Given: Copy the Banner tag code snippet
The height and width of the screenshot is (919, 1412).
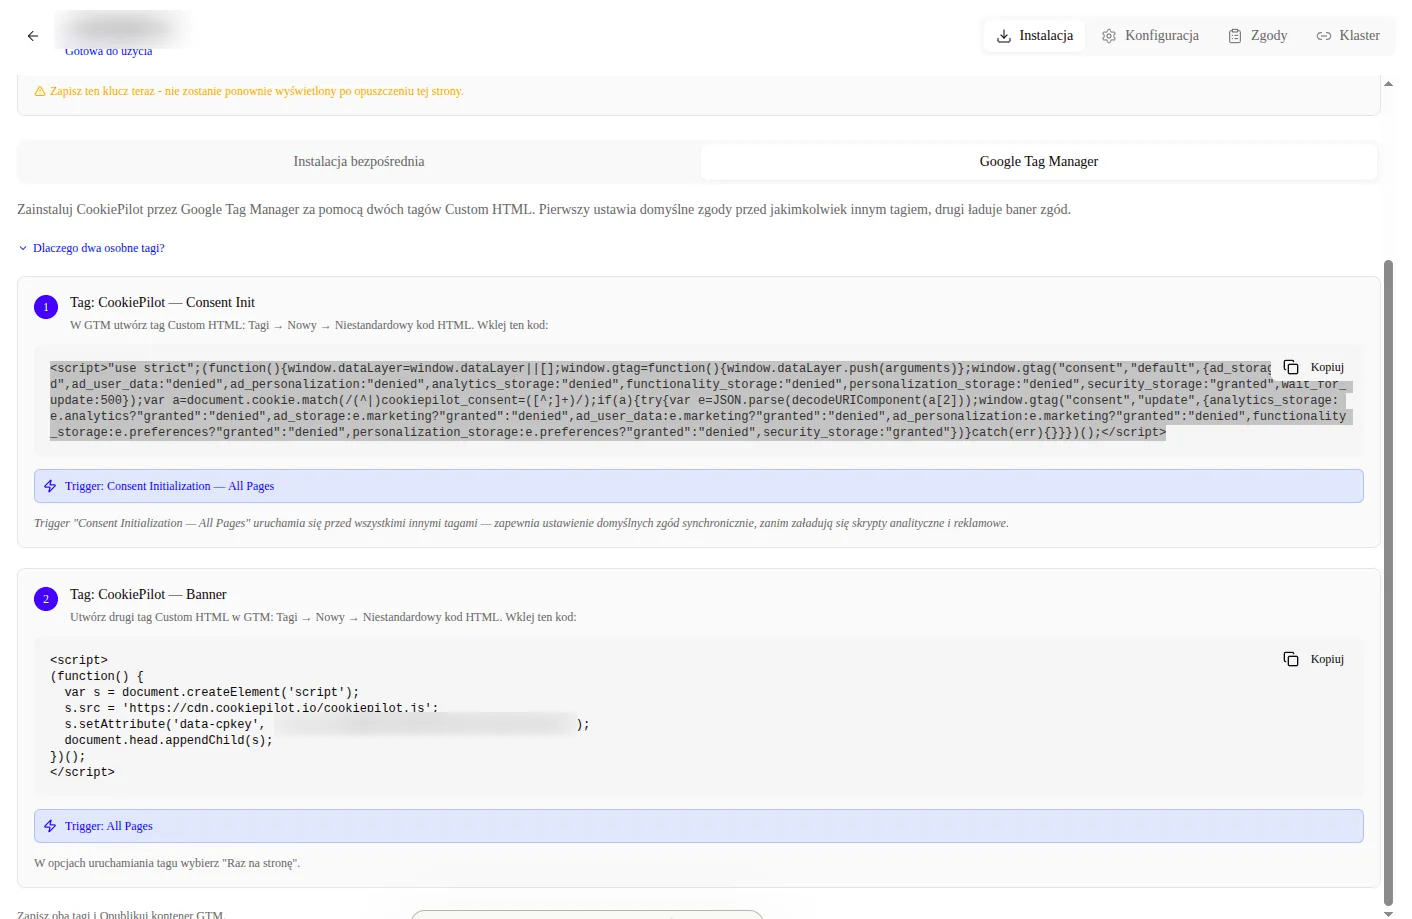Looking at the screenshot, I should (1314, 659).
